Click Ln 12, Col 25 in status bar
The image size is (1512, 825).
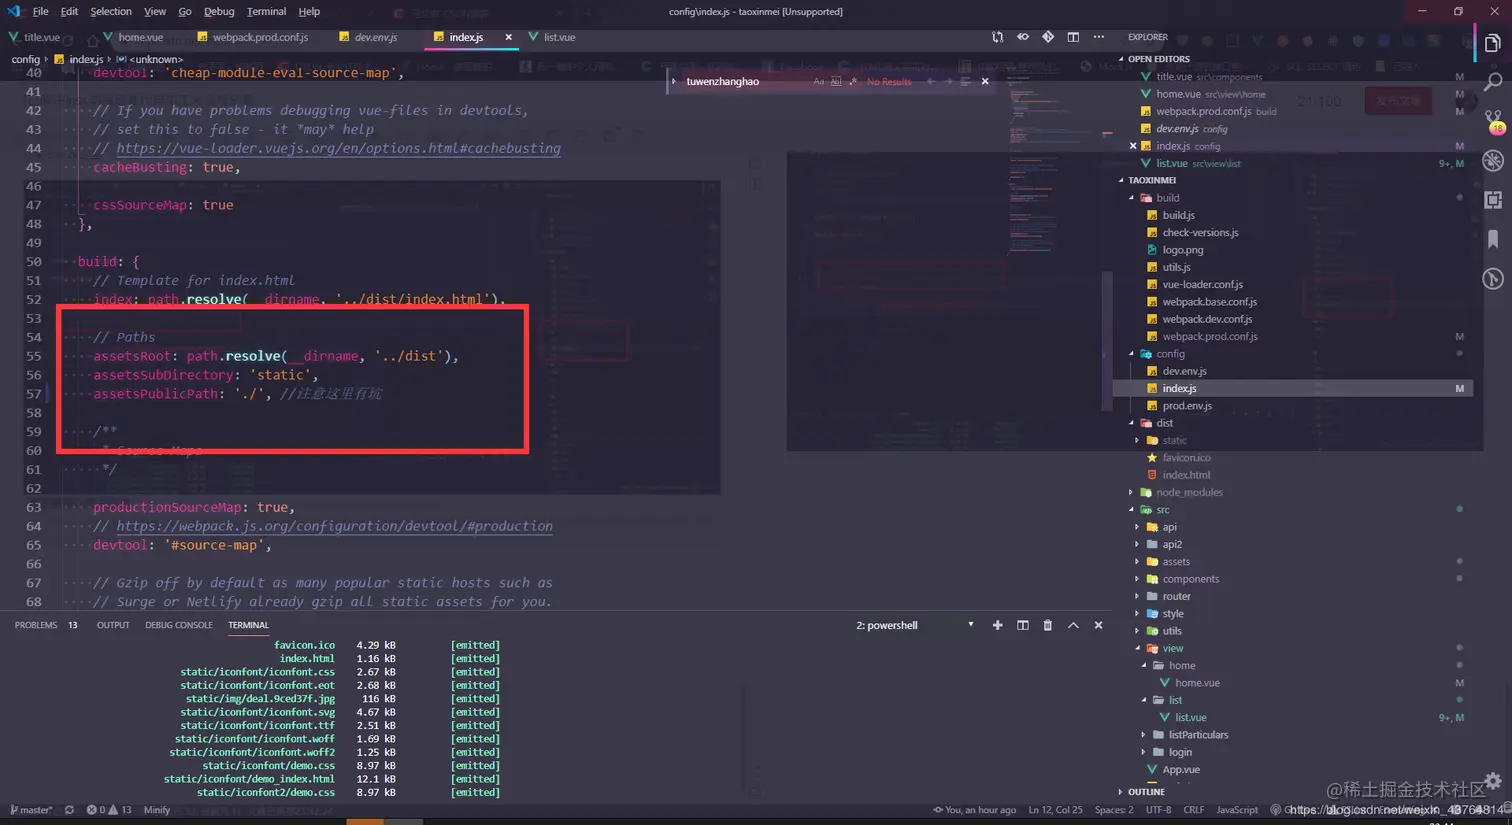click(1056, 810)
